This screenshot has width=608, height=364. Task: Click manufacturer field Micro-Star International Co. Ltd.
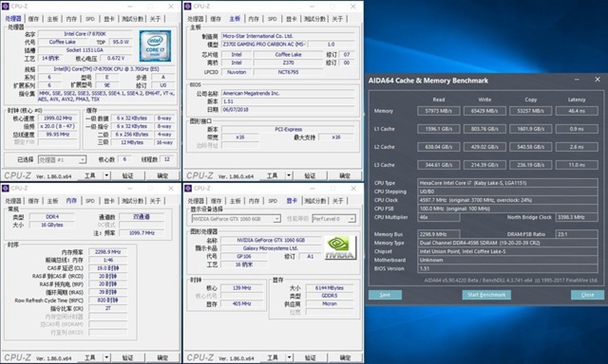click(288, 36)
